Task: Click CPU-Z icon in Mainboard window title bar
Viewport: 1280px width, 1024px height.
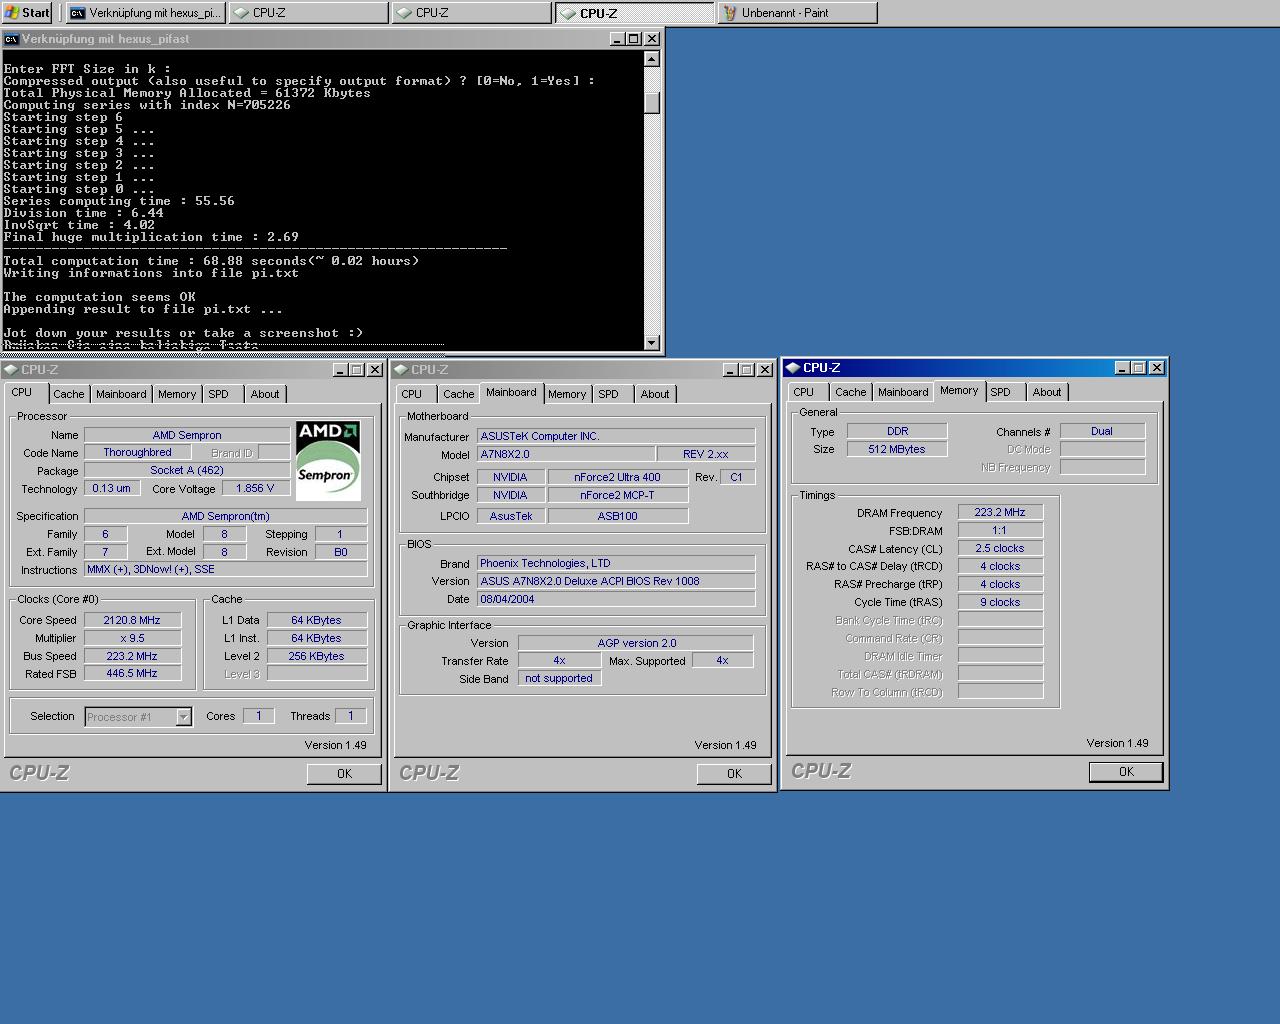Action: (401, 369)
